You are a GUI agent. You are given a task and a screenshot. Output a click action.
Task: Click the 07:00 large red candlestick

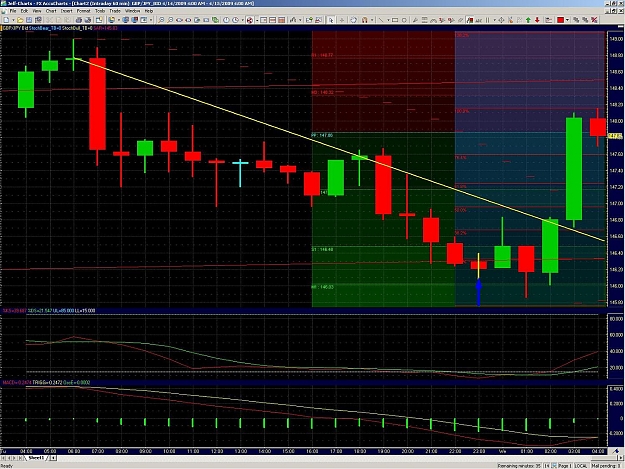97,104
